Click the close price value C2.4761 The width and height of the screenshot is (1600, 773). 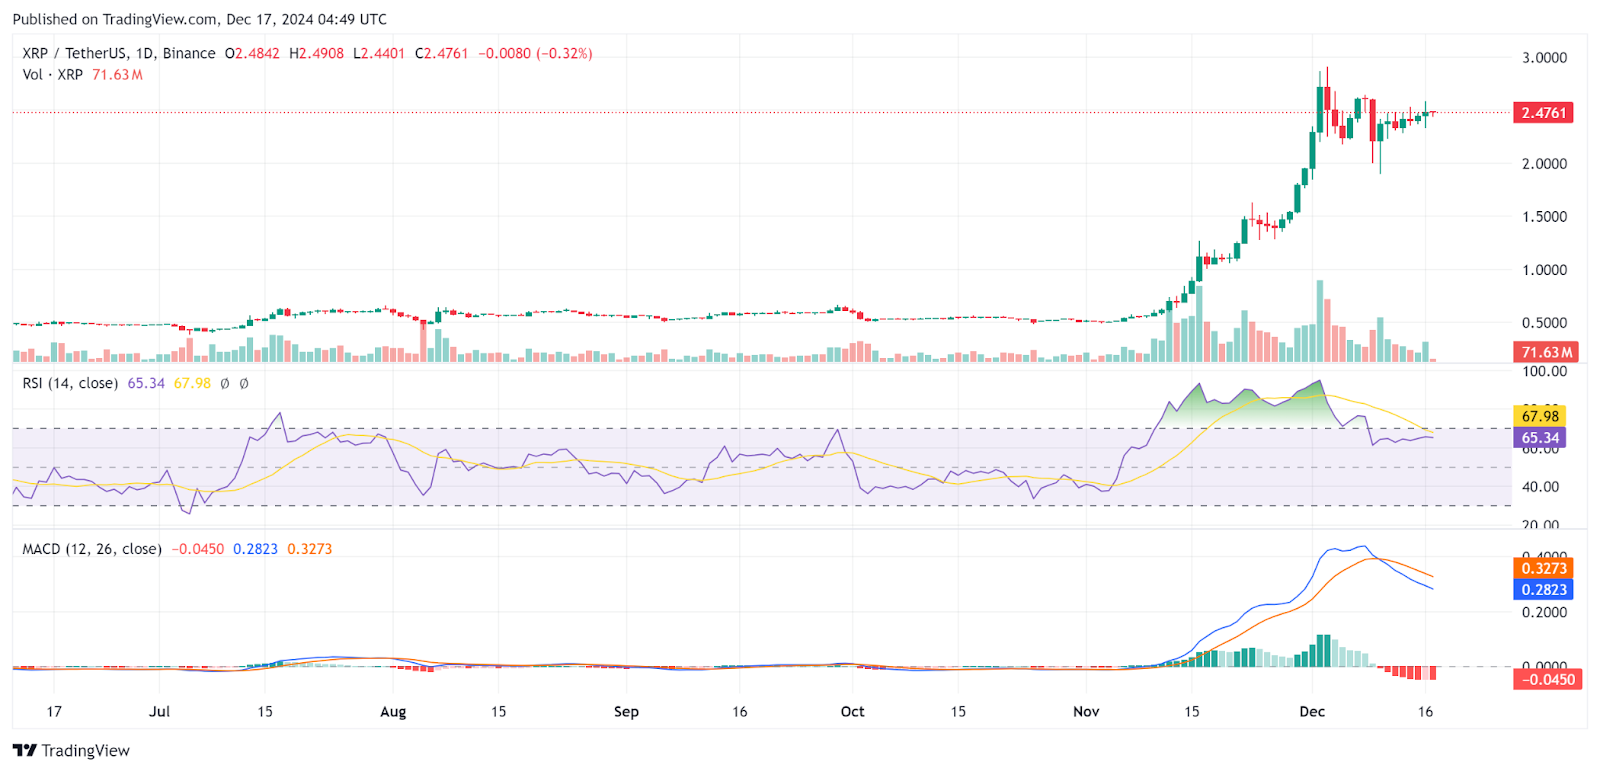(442, 53)
